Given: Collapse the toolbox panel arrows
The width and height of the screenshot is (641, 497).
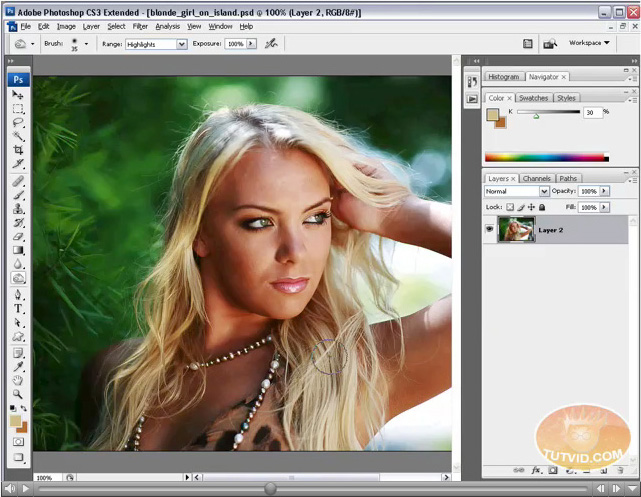Looking at the screenshot, I should (11, 60).
